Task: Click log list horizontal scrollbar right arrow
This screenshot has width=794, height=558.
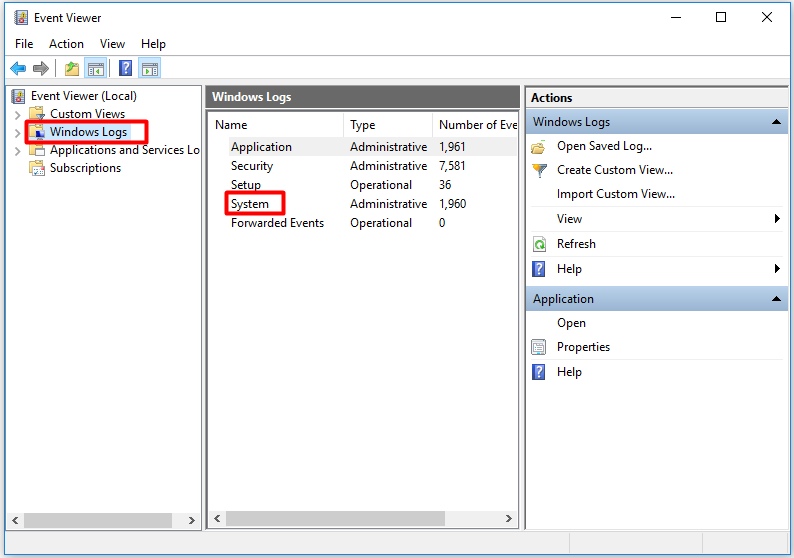Action: [509, 519]
